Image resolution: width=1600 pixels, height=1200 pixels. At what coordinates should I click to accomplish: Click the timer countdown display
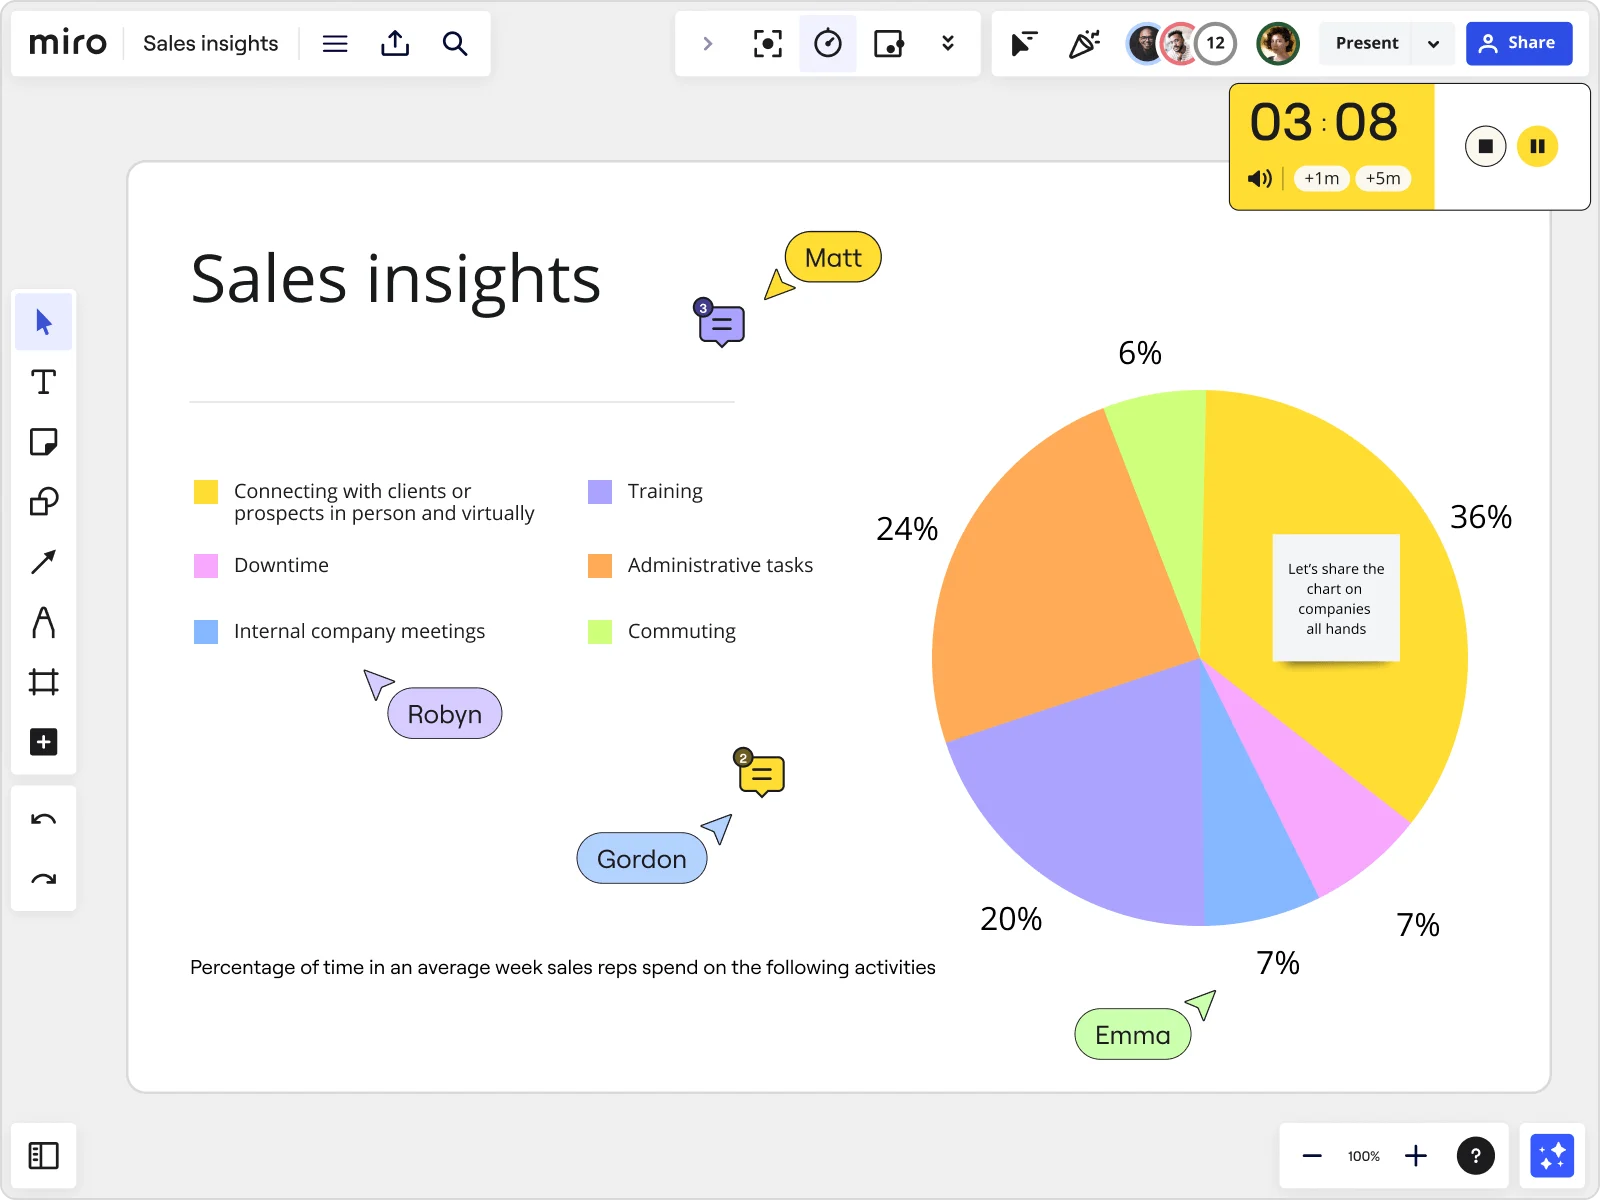(1324, 122)
